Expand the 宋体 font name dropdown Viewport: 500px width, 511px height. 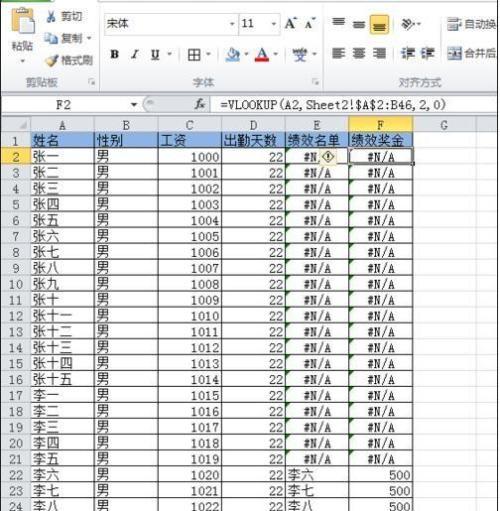232,24
